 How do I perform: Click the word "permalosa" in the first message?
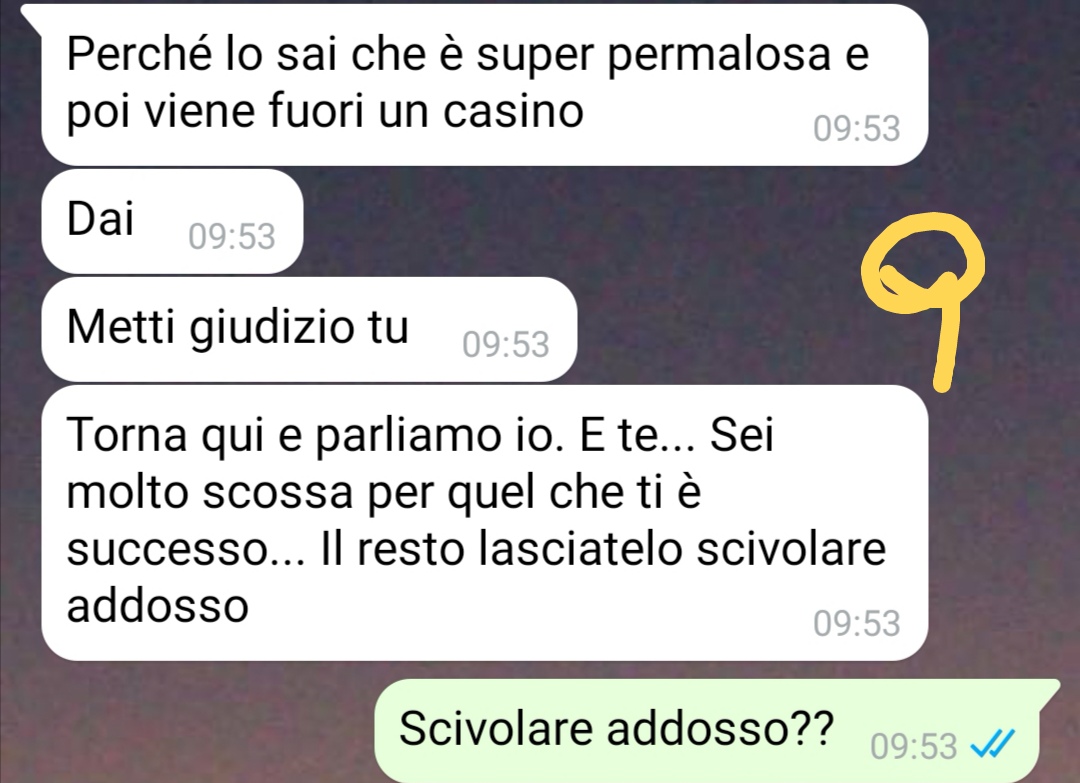(x=718, y=56)
